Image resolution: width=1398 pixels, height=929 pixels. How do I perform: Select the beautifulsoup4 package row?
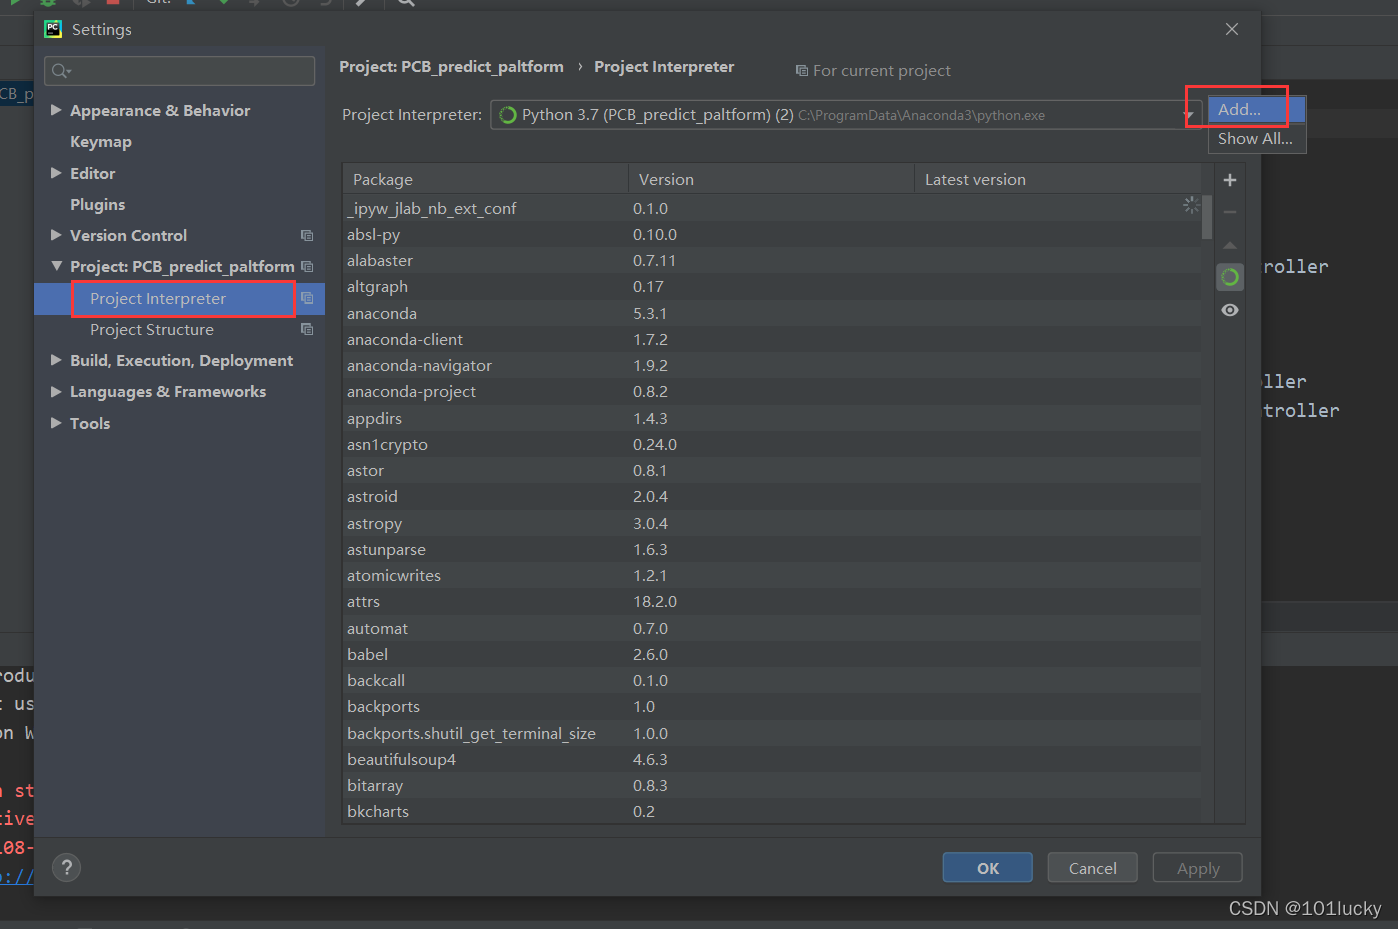(x=771, y=759)
